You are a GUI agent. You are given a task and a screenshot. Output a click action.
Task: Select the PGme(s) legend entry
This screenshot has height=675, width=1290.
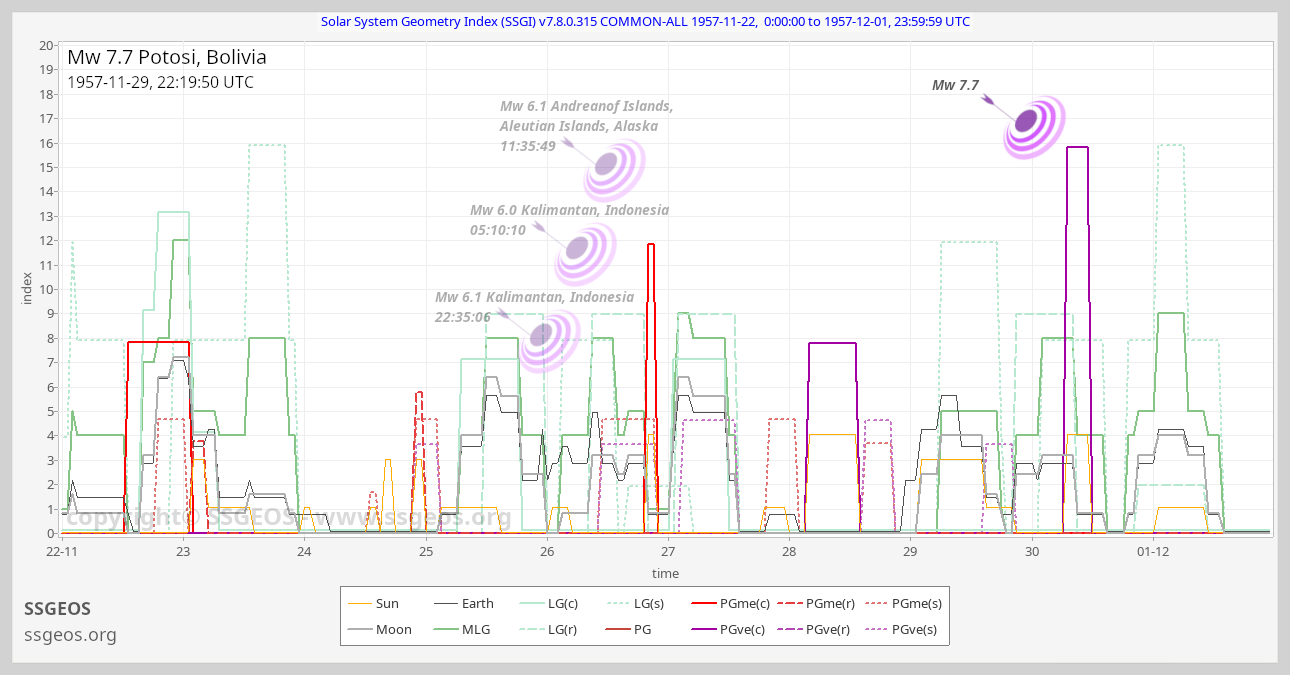point(903,603)
